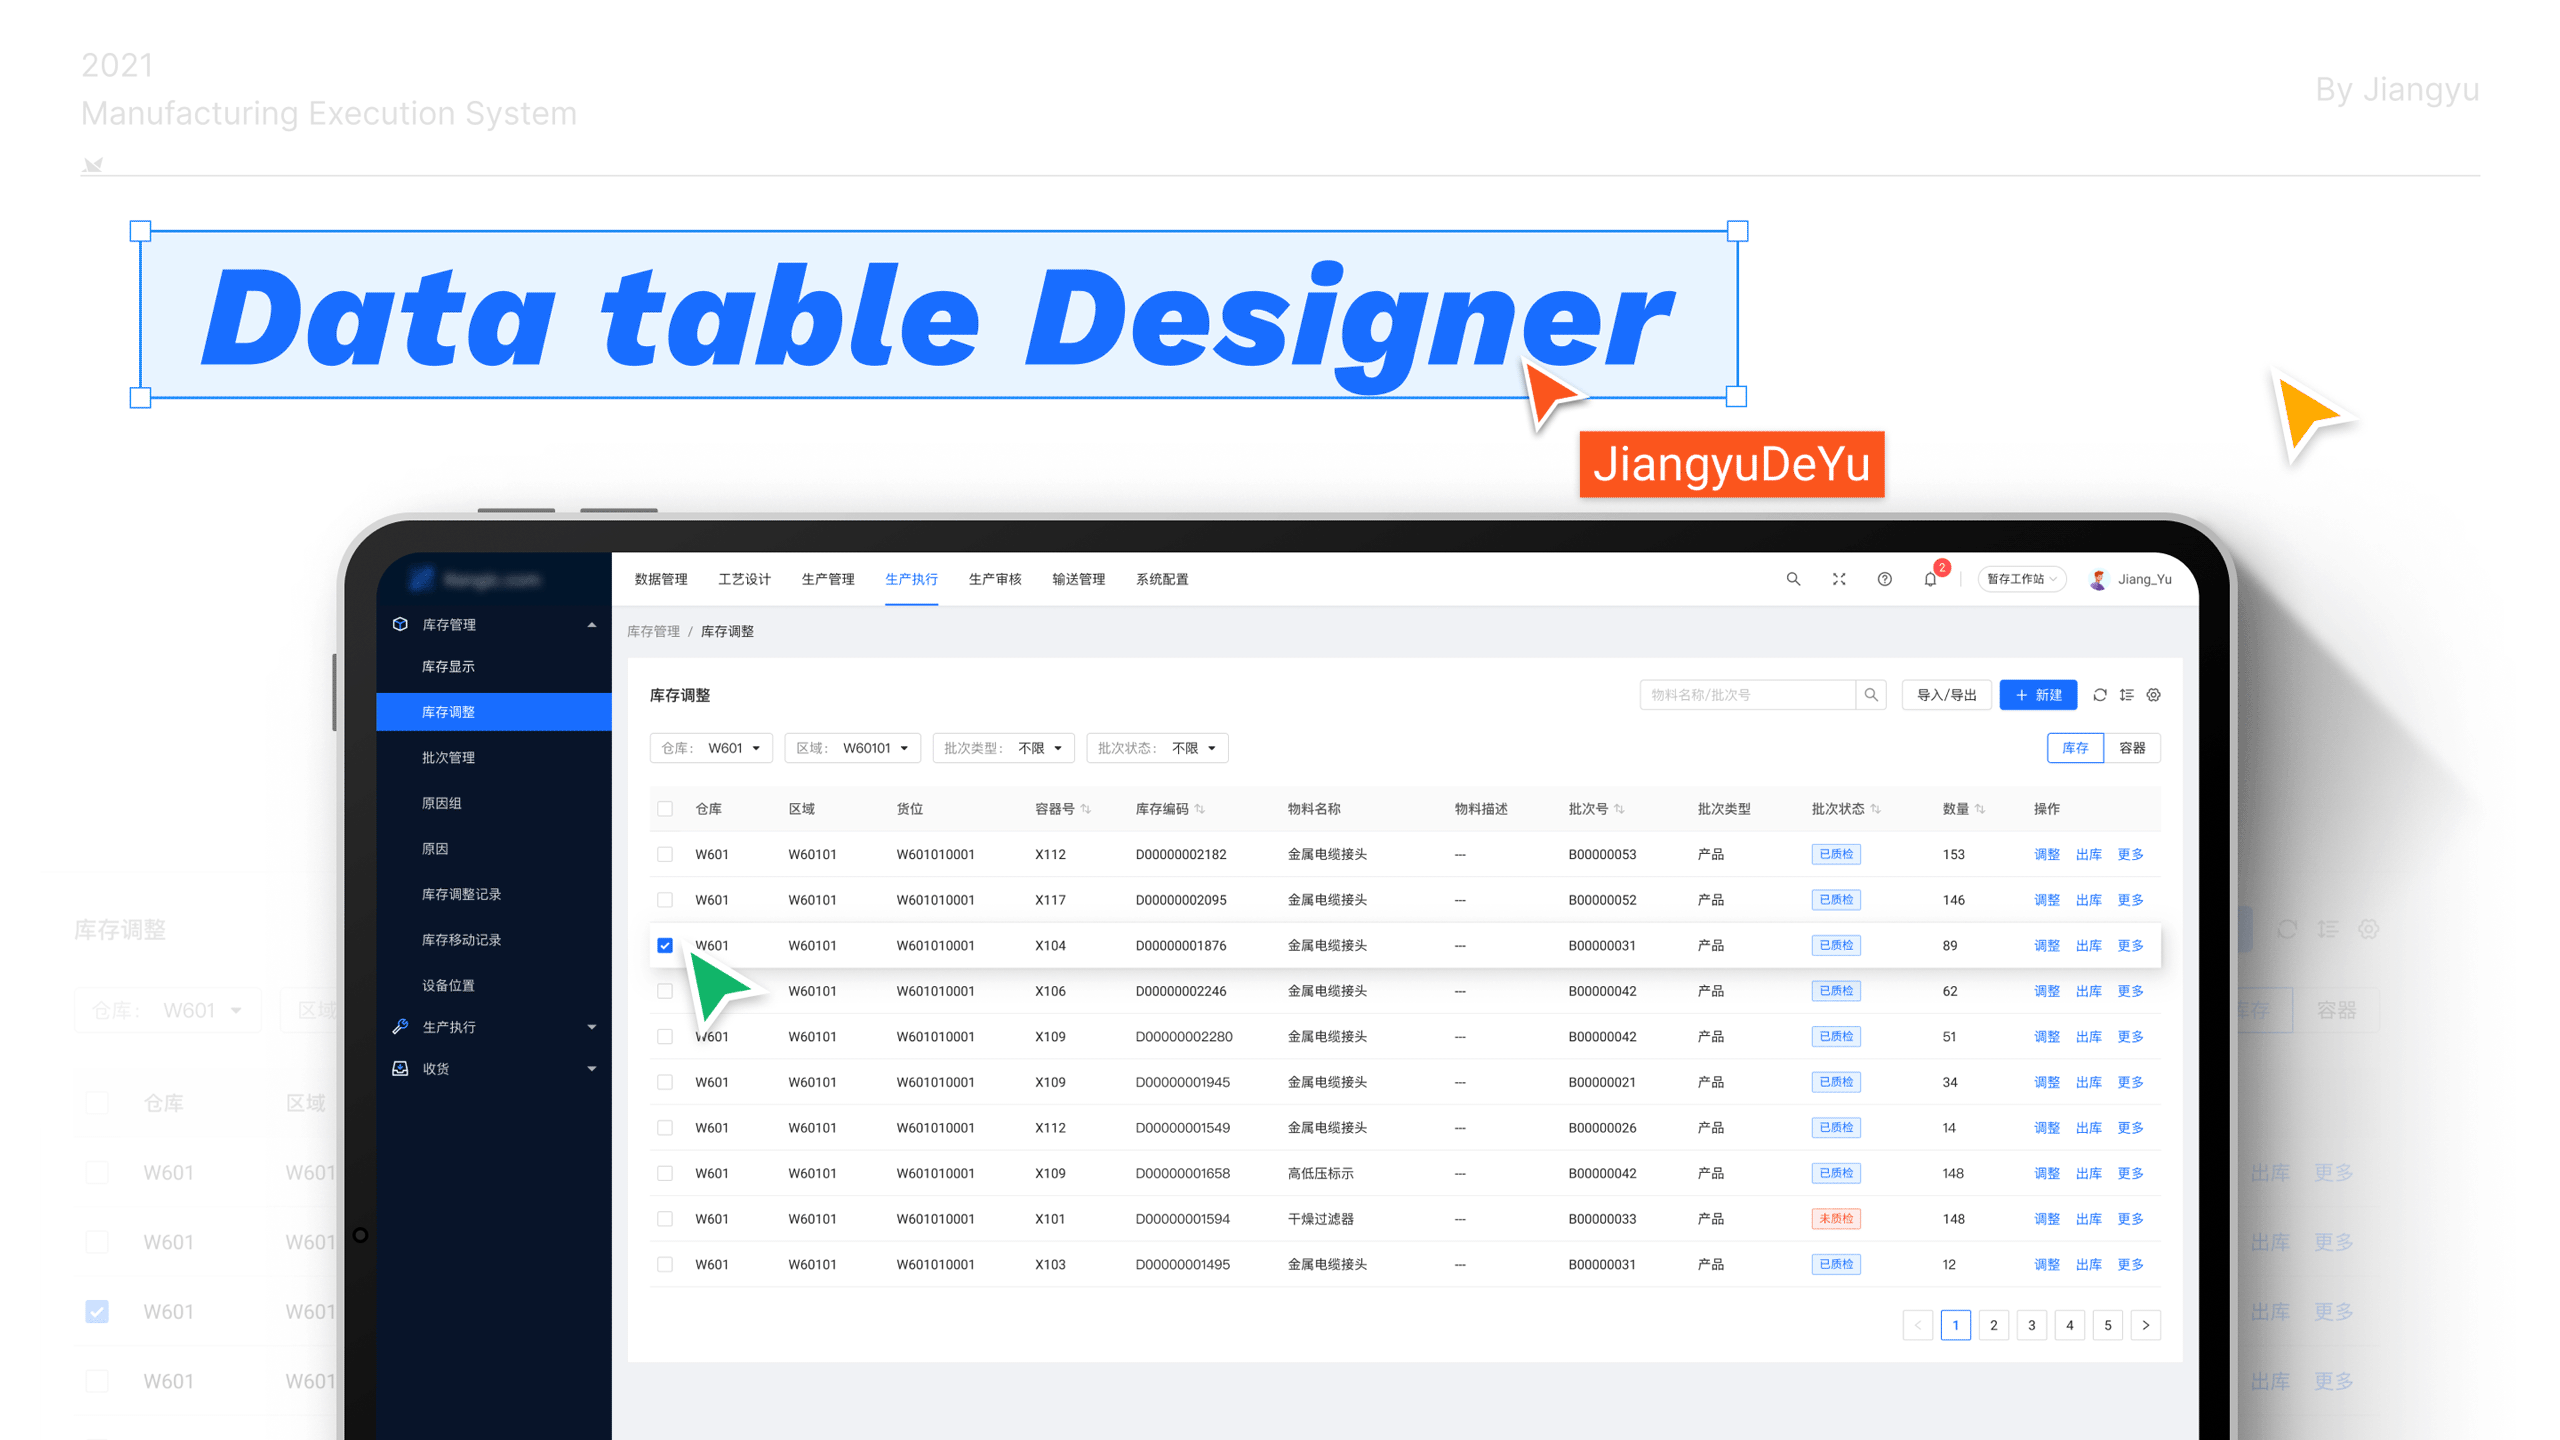Screen dimensions: 2560x1440
Task: Open the 暂存工作站 workstation dropdown
Action: [2022, 579]
